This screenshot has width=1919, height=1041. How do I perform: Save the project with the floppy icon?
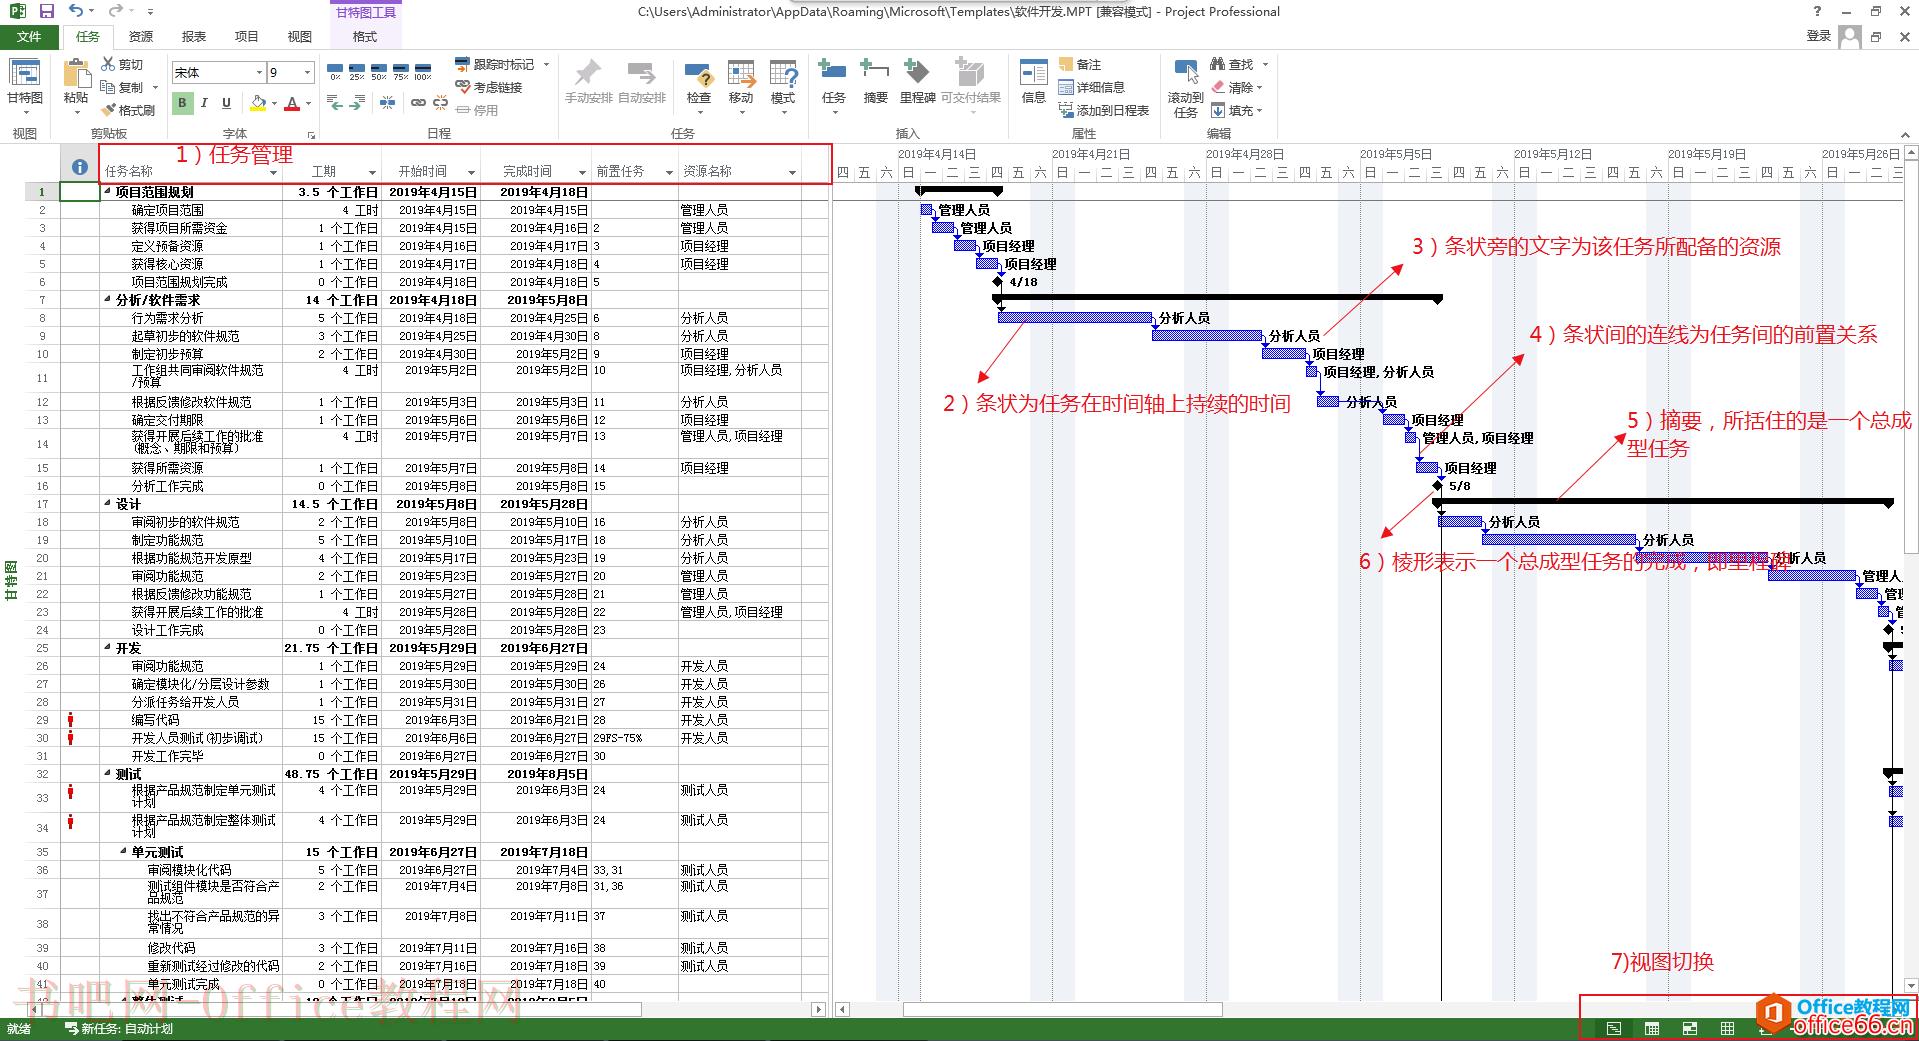(47, 11)
